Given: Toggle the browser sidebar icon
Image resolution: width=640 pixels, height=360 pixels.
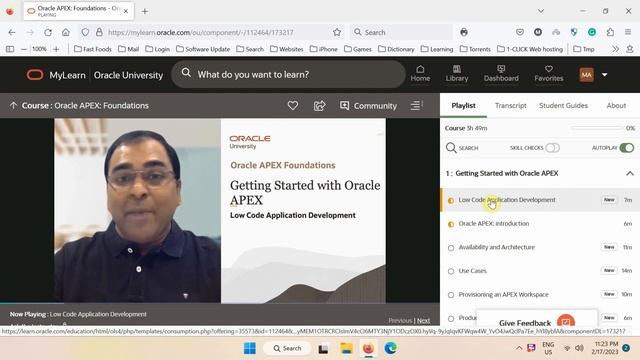Looking at the screenshot, I should [x=10, y=49].
